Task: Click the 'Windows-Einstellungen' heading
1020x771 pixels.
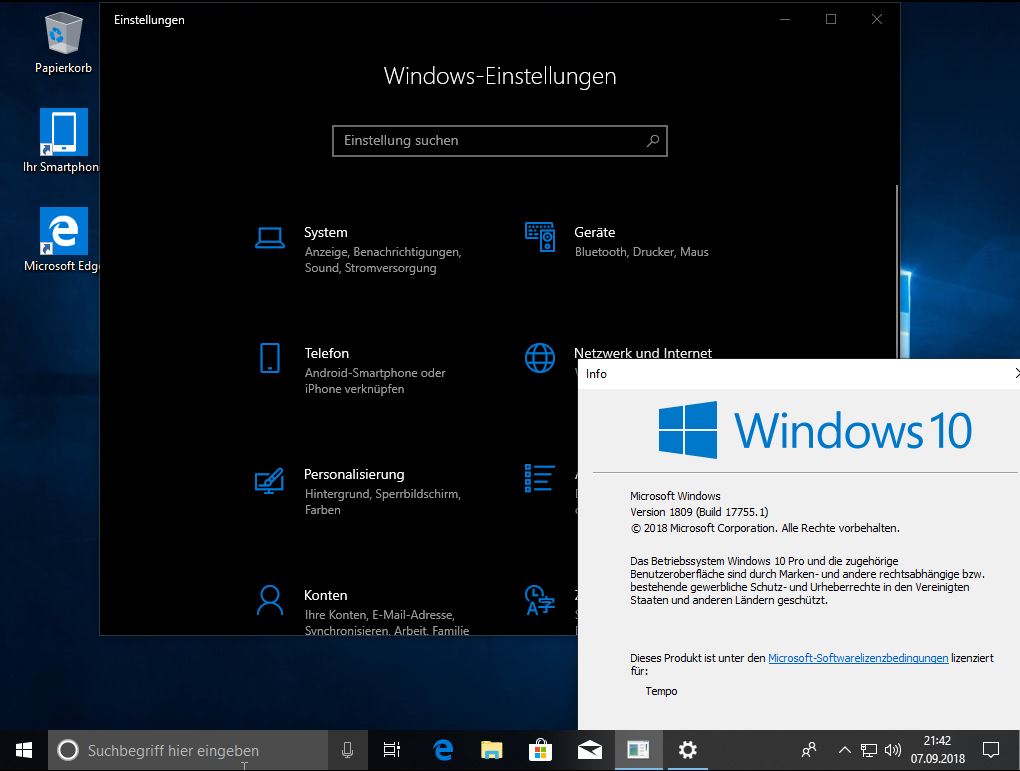Action: point(500,76)
